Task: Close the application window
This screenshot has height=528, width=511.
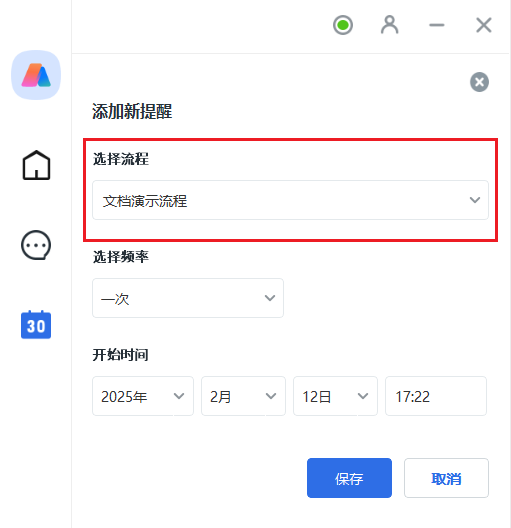Action: [484, 25]
